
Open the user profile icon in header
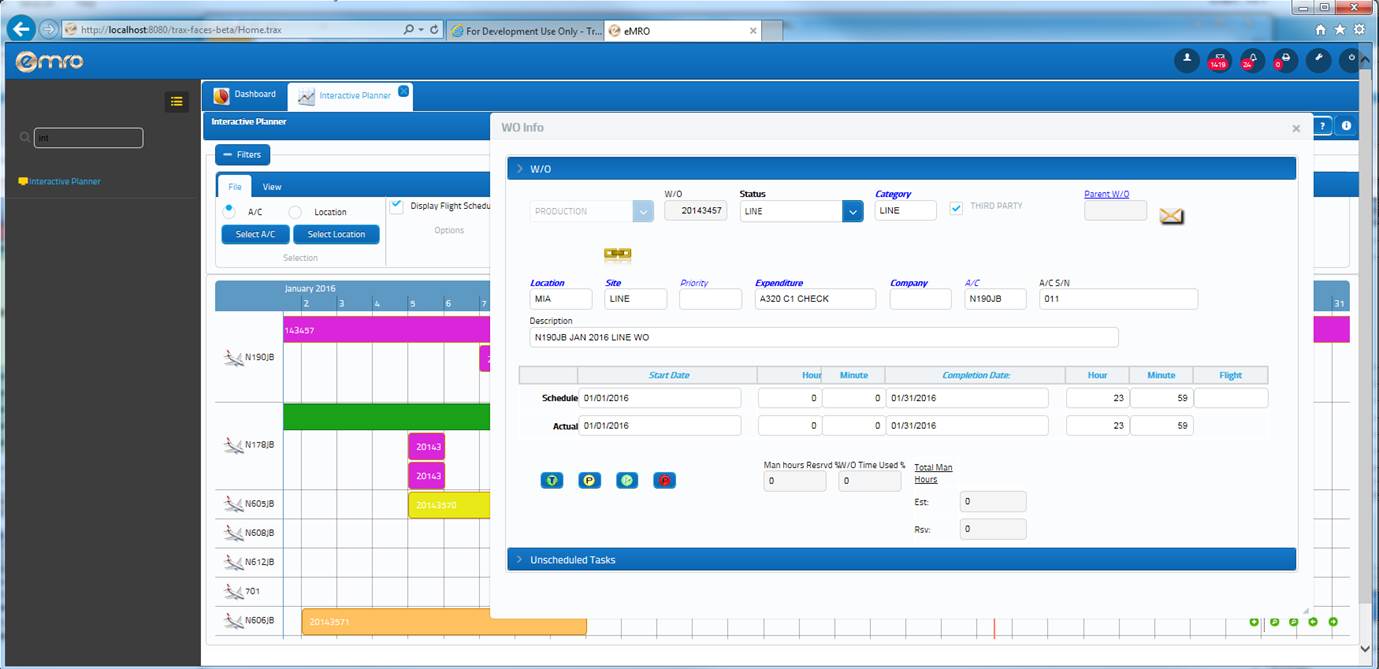point(1187,60)
